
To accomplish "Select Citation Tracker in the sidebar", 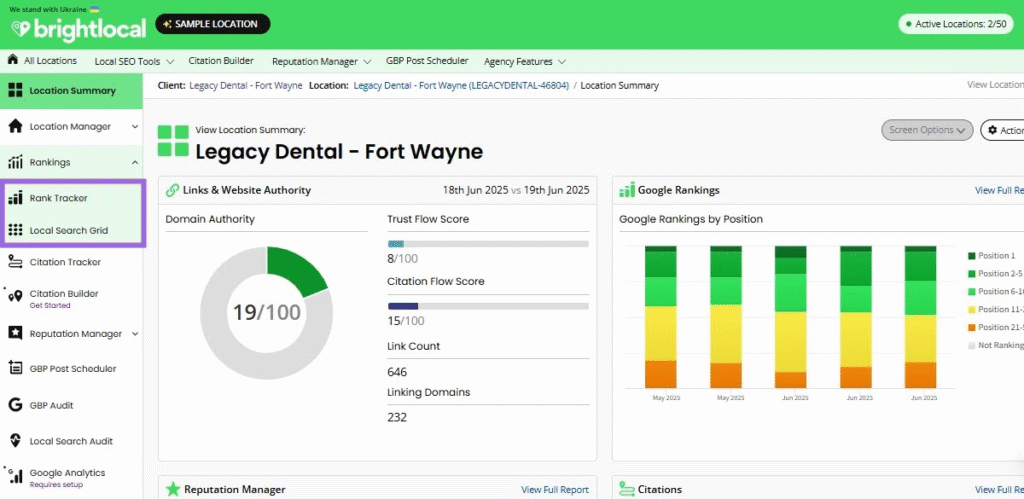I will click(72, 262).
